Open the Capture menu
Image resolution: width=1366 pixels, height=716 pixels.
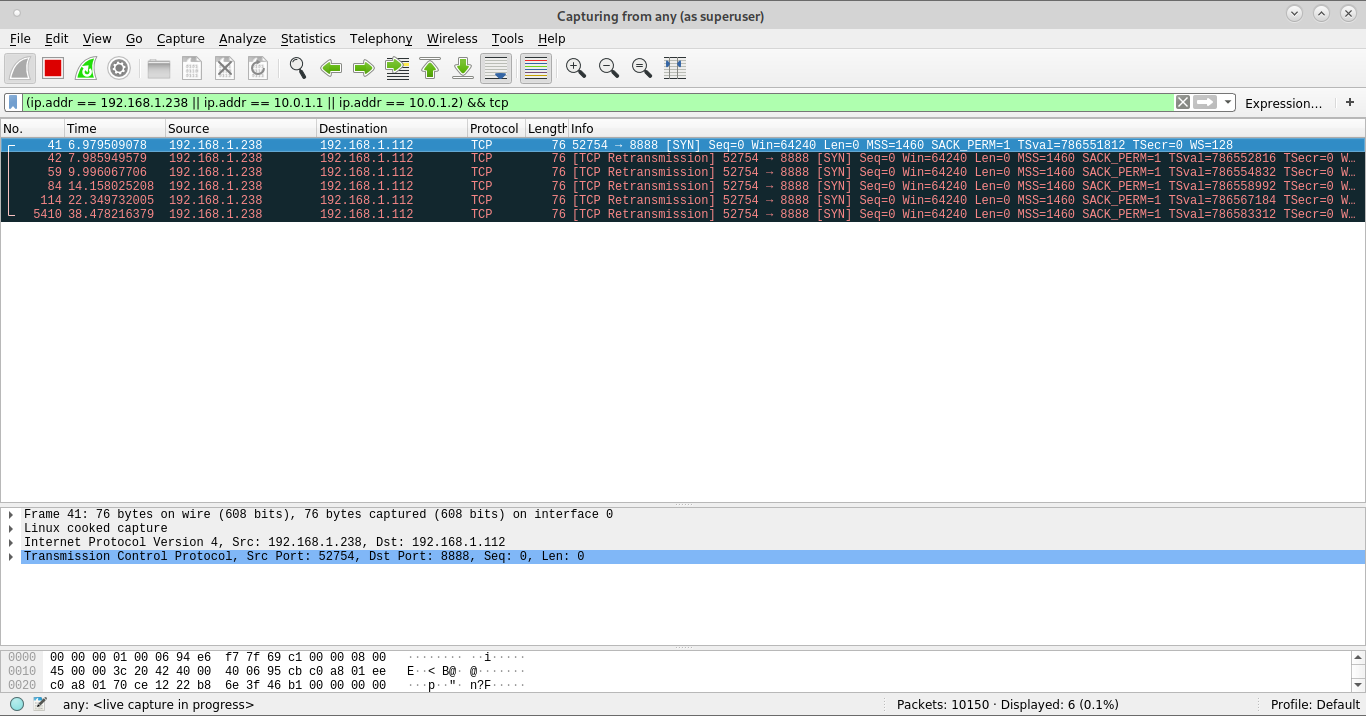tap(181, 38)
